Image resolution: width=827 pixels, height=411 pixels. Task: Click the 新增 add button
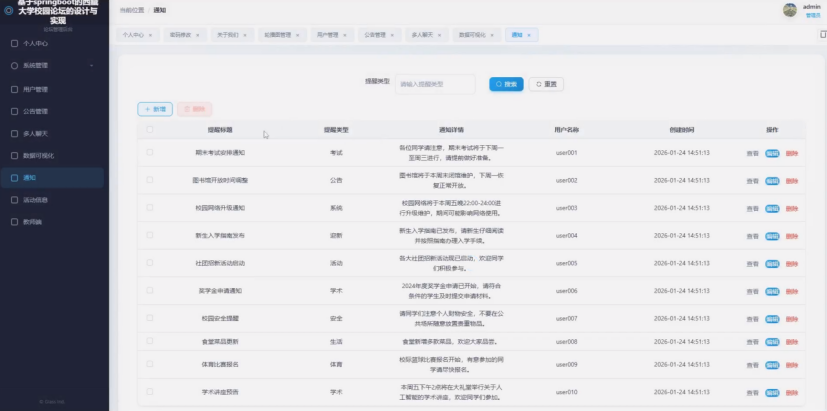click(155, 109)
